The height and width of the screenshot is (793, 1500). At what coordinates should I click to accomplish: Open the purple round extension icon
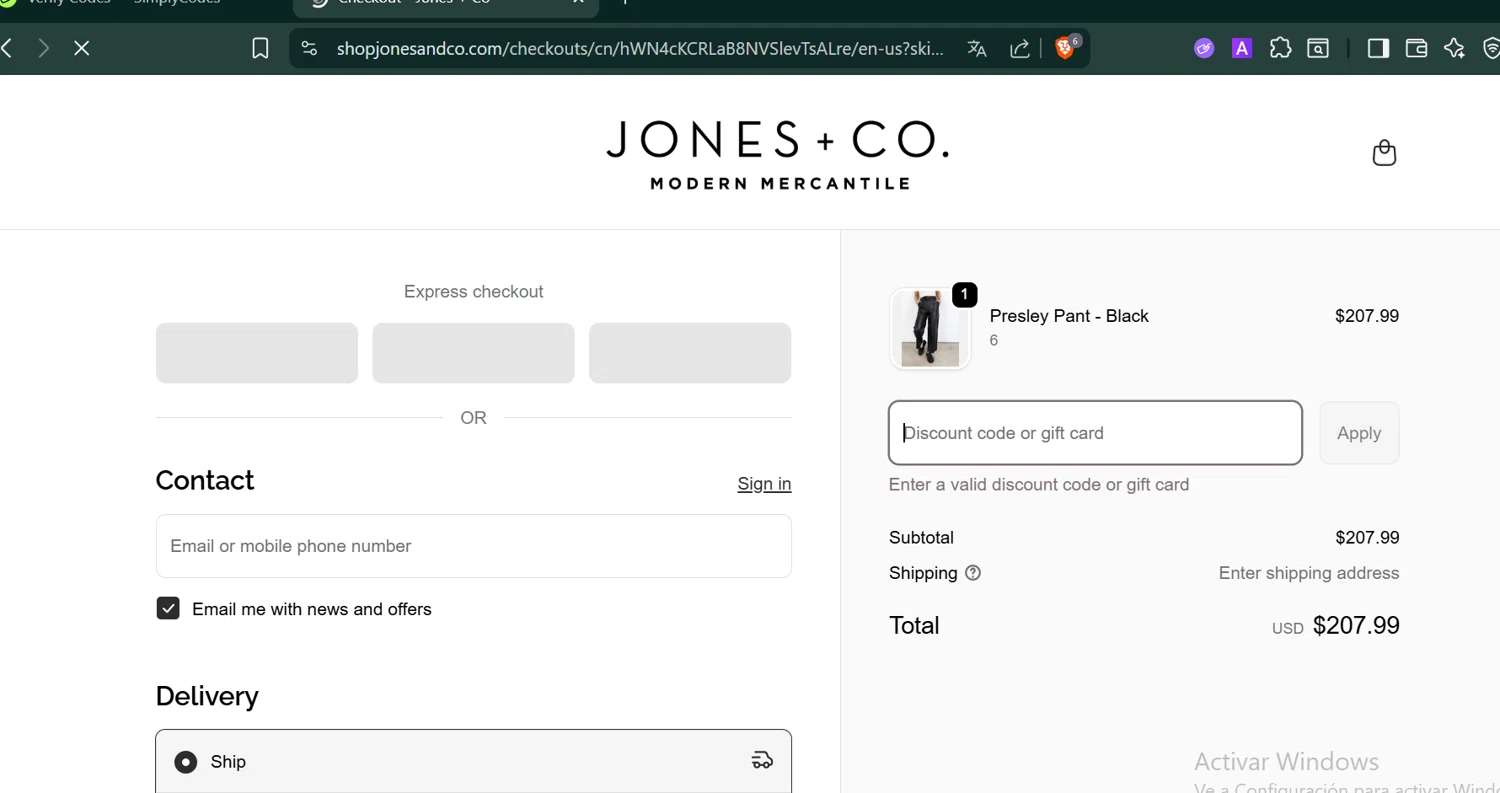tap(1204, 48)
